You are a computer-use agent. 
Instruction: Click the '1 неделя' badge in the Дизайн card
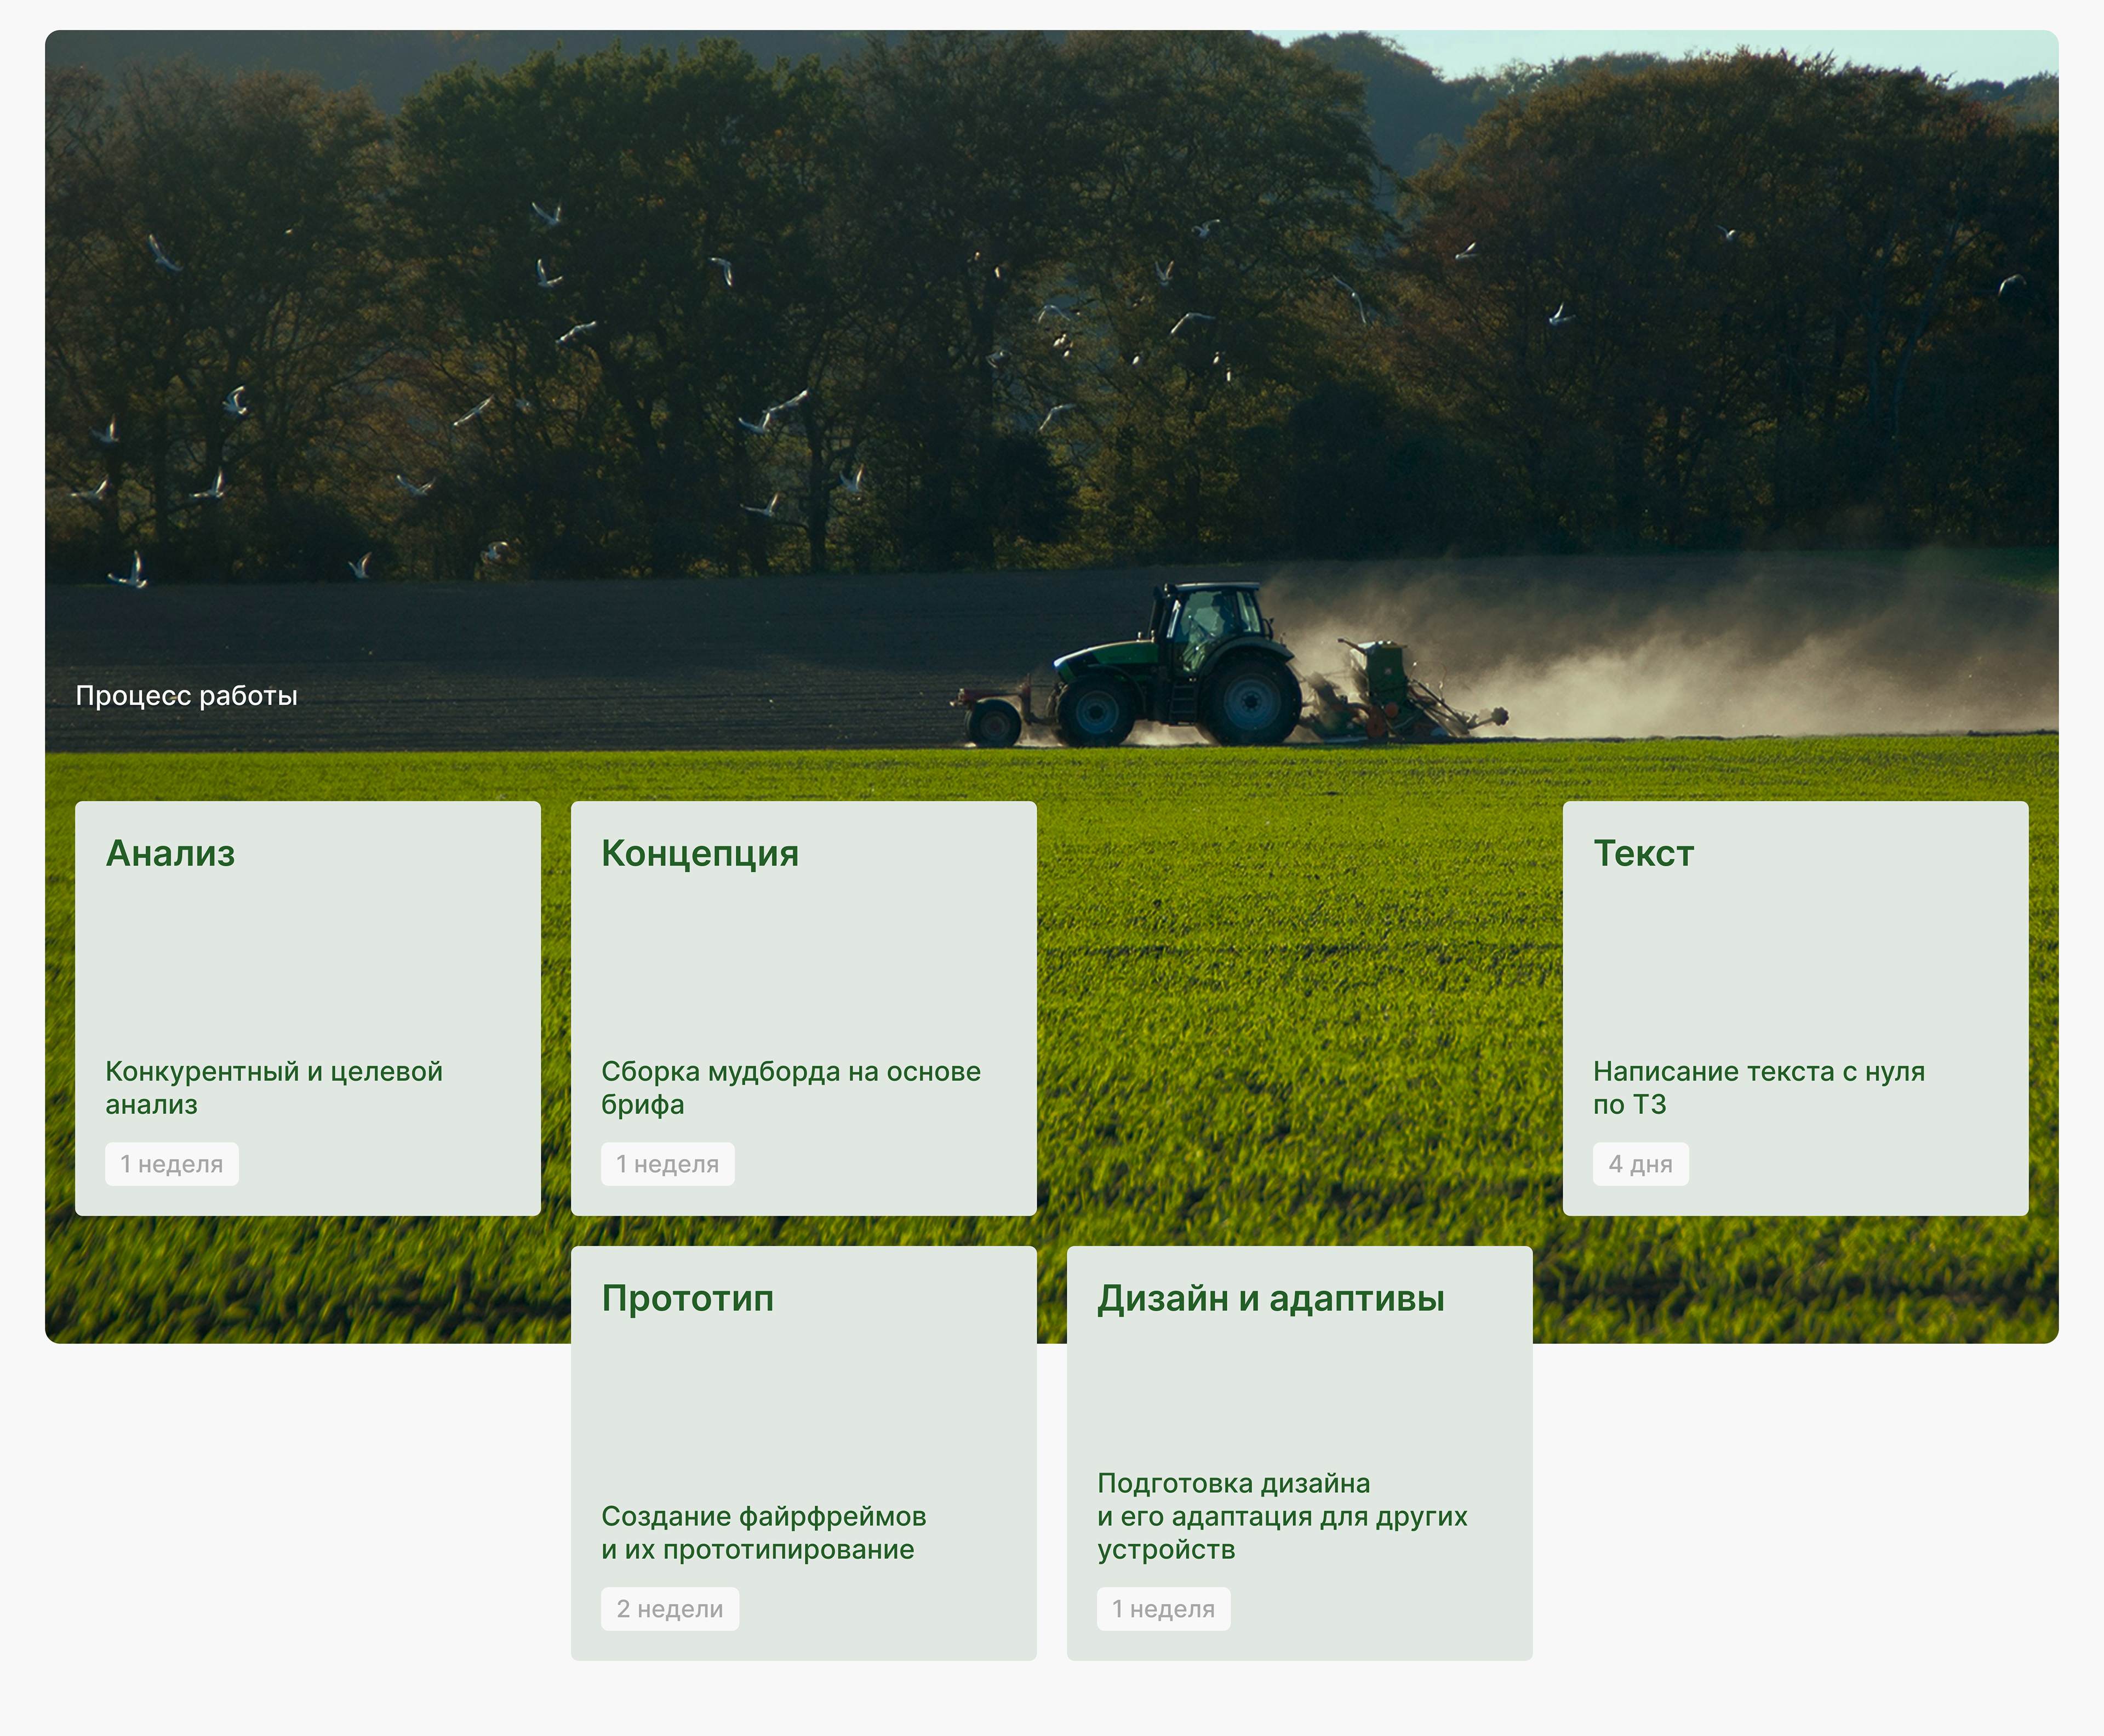(x=1163, y=1609)
